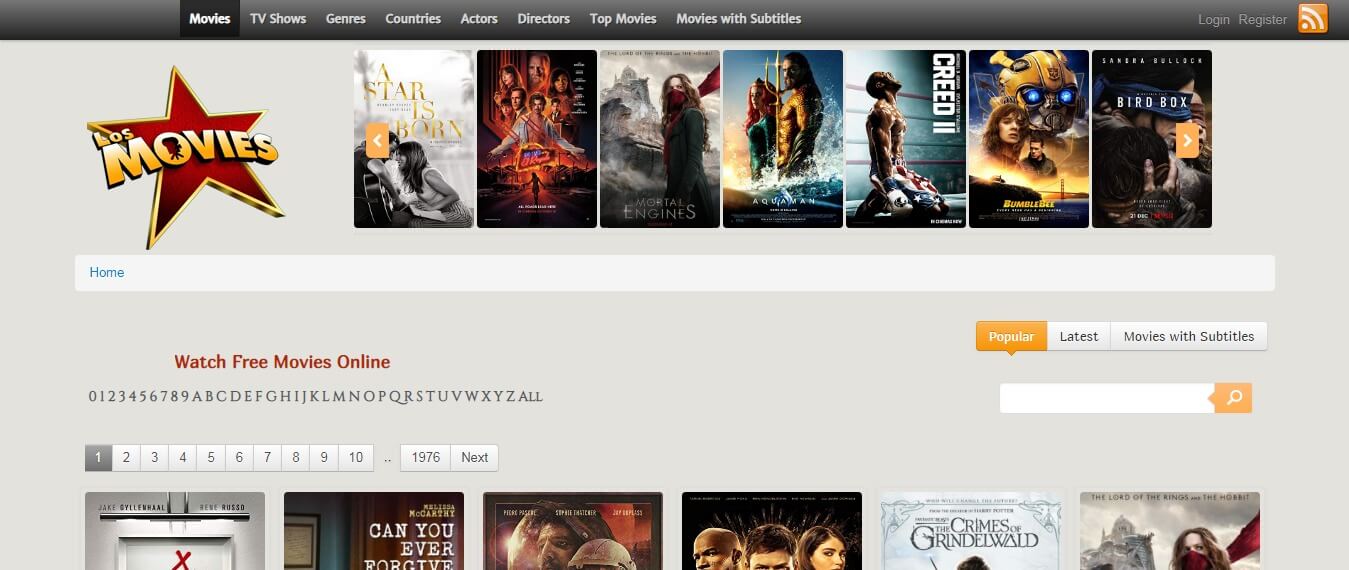Go to page 4
Screen dimensions: 1349x570
[182, 457]
